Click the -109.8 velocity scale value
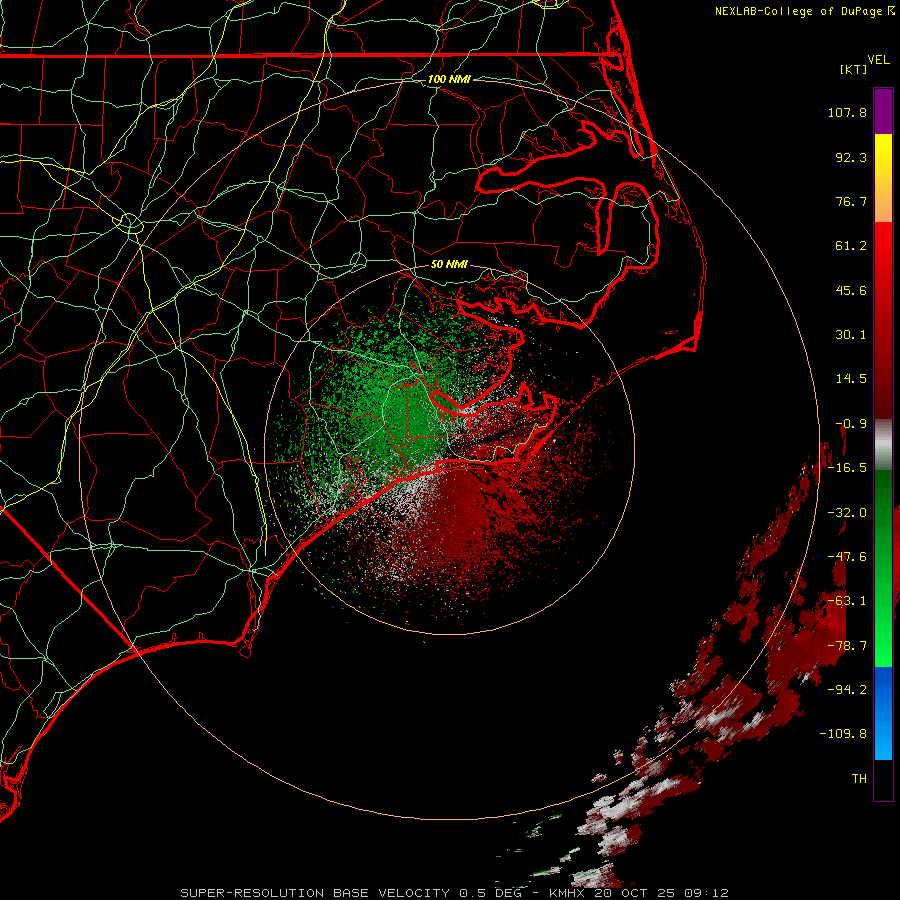The height and width of the screenshot is (900, 900). point(843,734)
